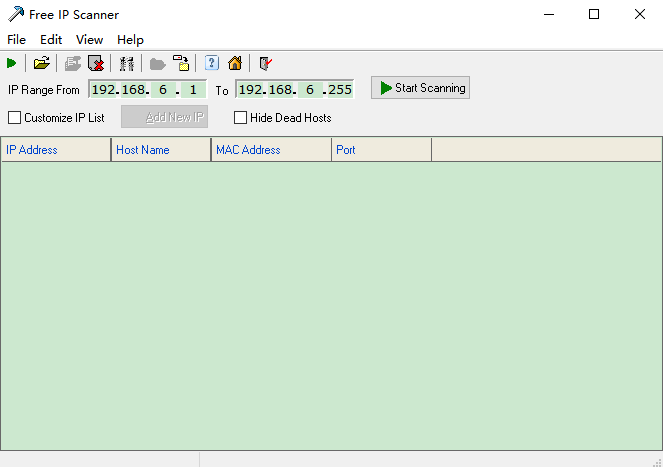Viewport: 663px width, 467px height.
Task: Open the Help menu
Action: 130,40
